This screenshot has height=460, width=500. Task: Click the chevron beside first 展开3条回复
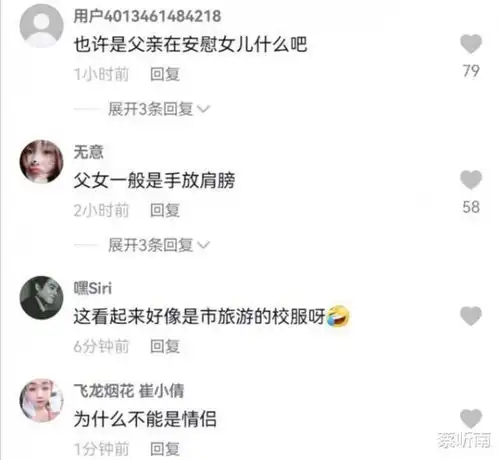click(x=203, y=109)
